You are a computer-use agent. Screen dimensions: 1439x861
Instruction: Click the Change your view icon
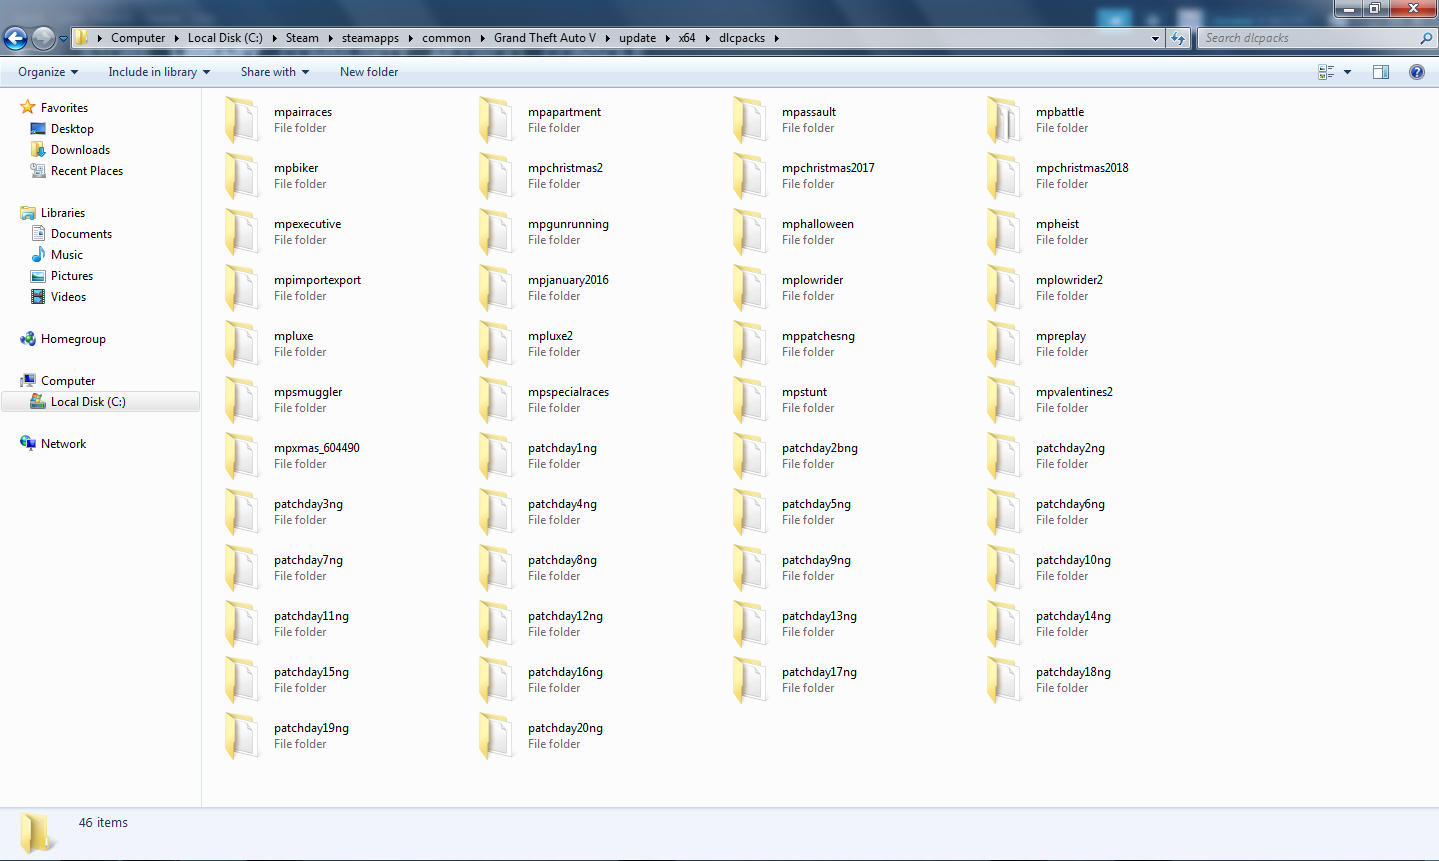coord(1326,72)
